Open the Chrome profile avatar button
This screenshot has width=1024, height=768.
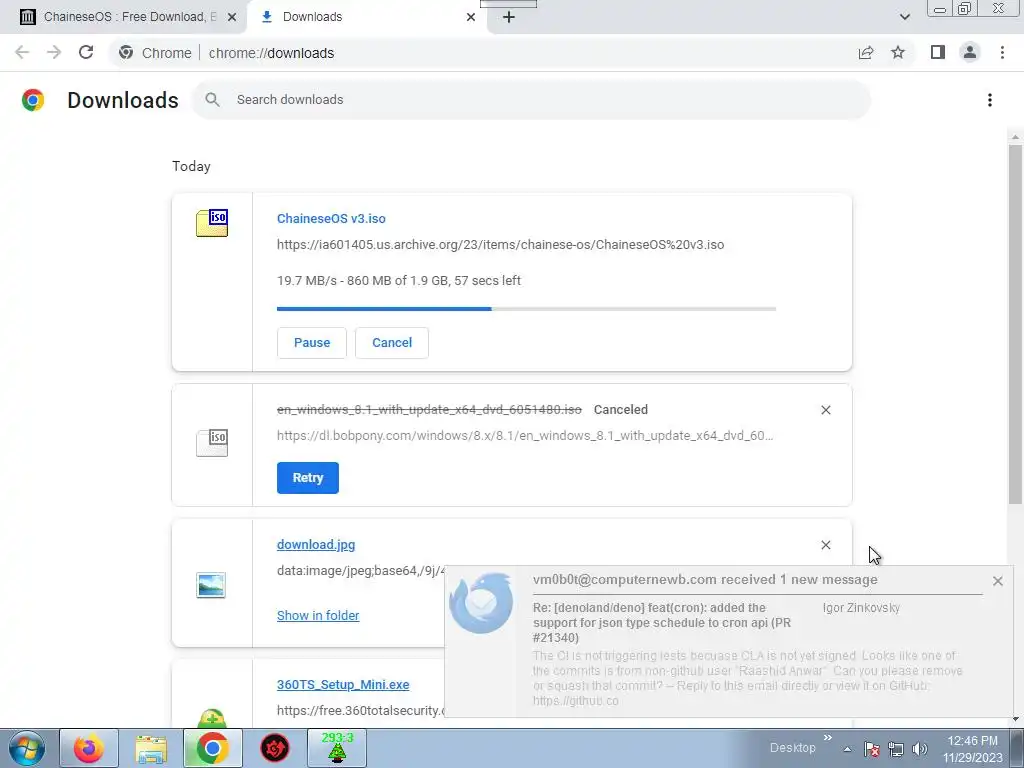(970, 53)
